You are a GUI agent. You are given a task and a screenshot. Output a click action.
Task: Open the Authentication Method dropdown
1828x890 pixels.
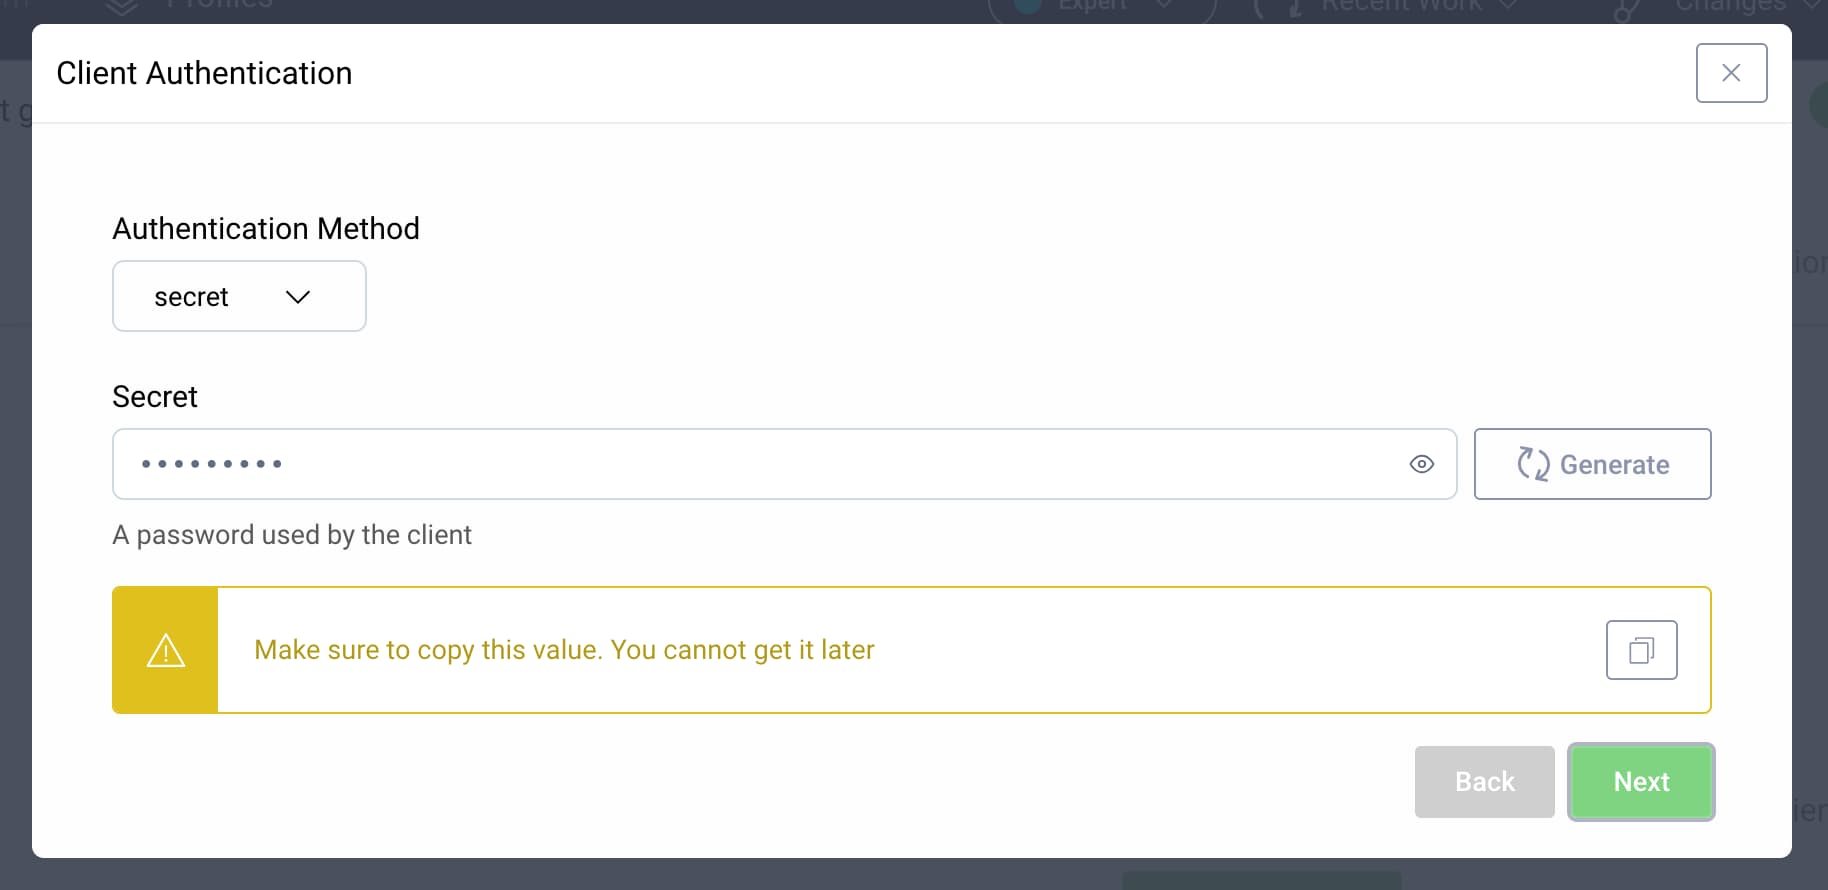[238, 296]
